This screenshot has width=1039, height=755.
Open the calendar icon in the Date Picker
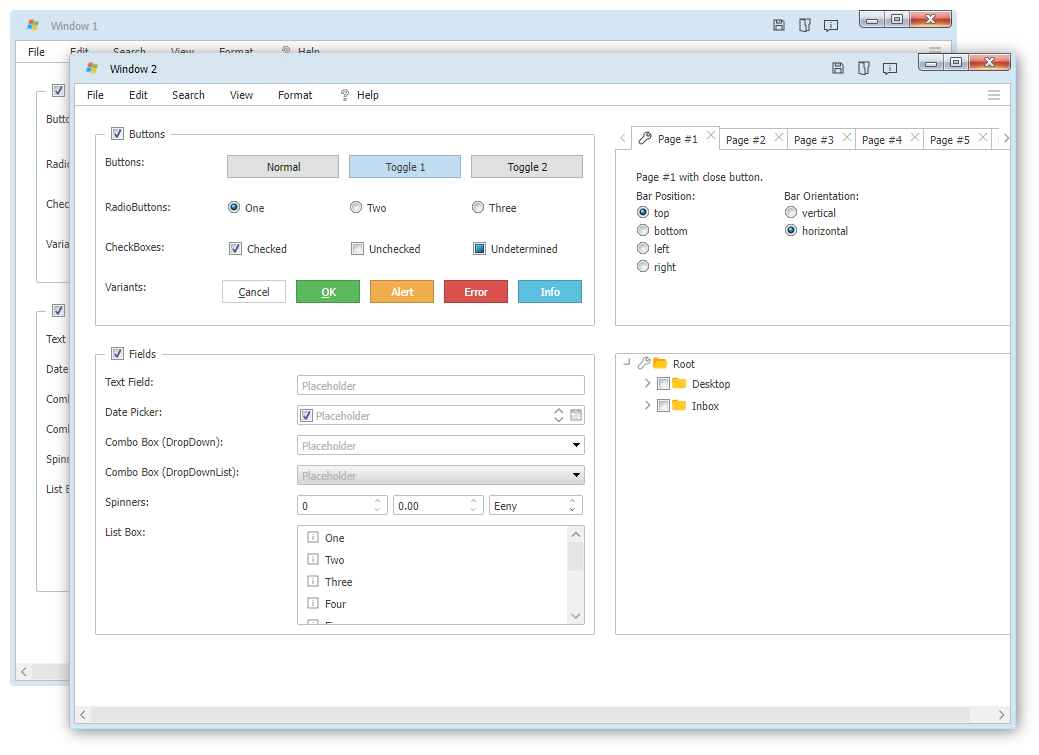coord(576,415)
